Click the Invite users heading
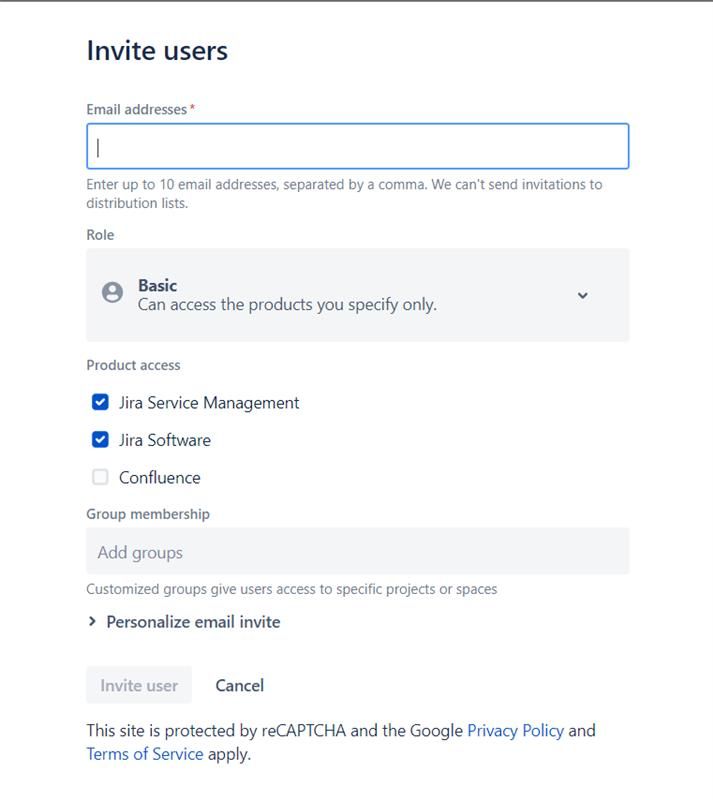This screenshot has height=800, width=713. click(157, 51)
